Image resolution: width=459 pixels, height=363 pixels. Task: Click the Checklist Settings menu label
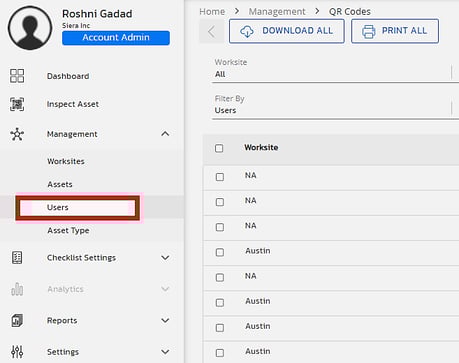[x=81, y=258]
